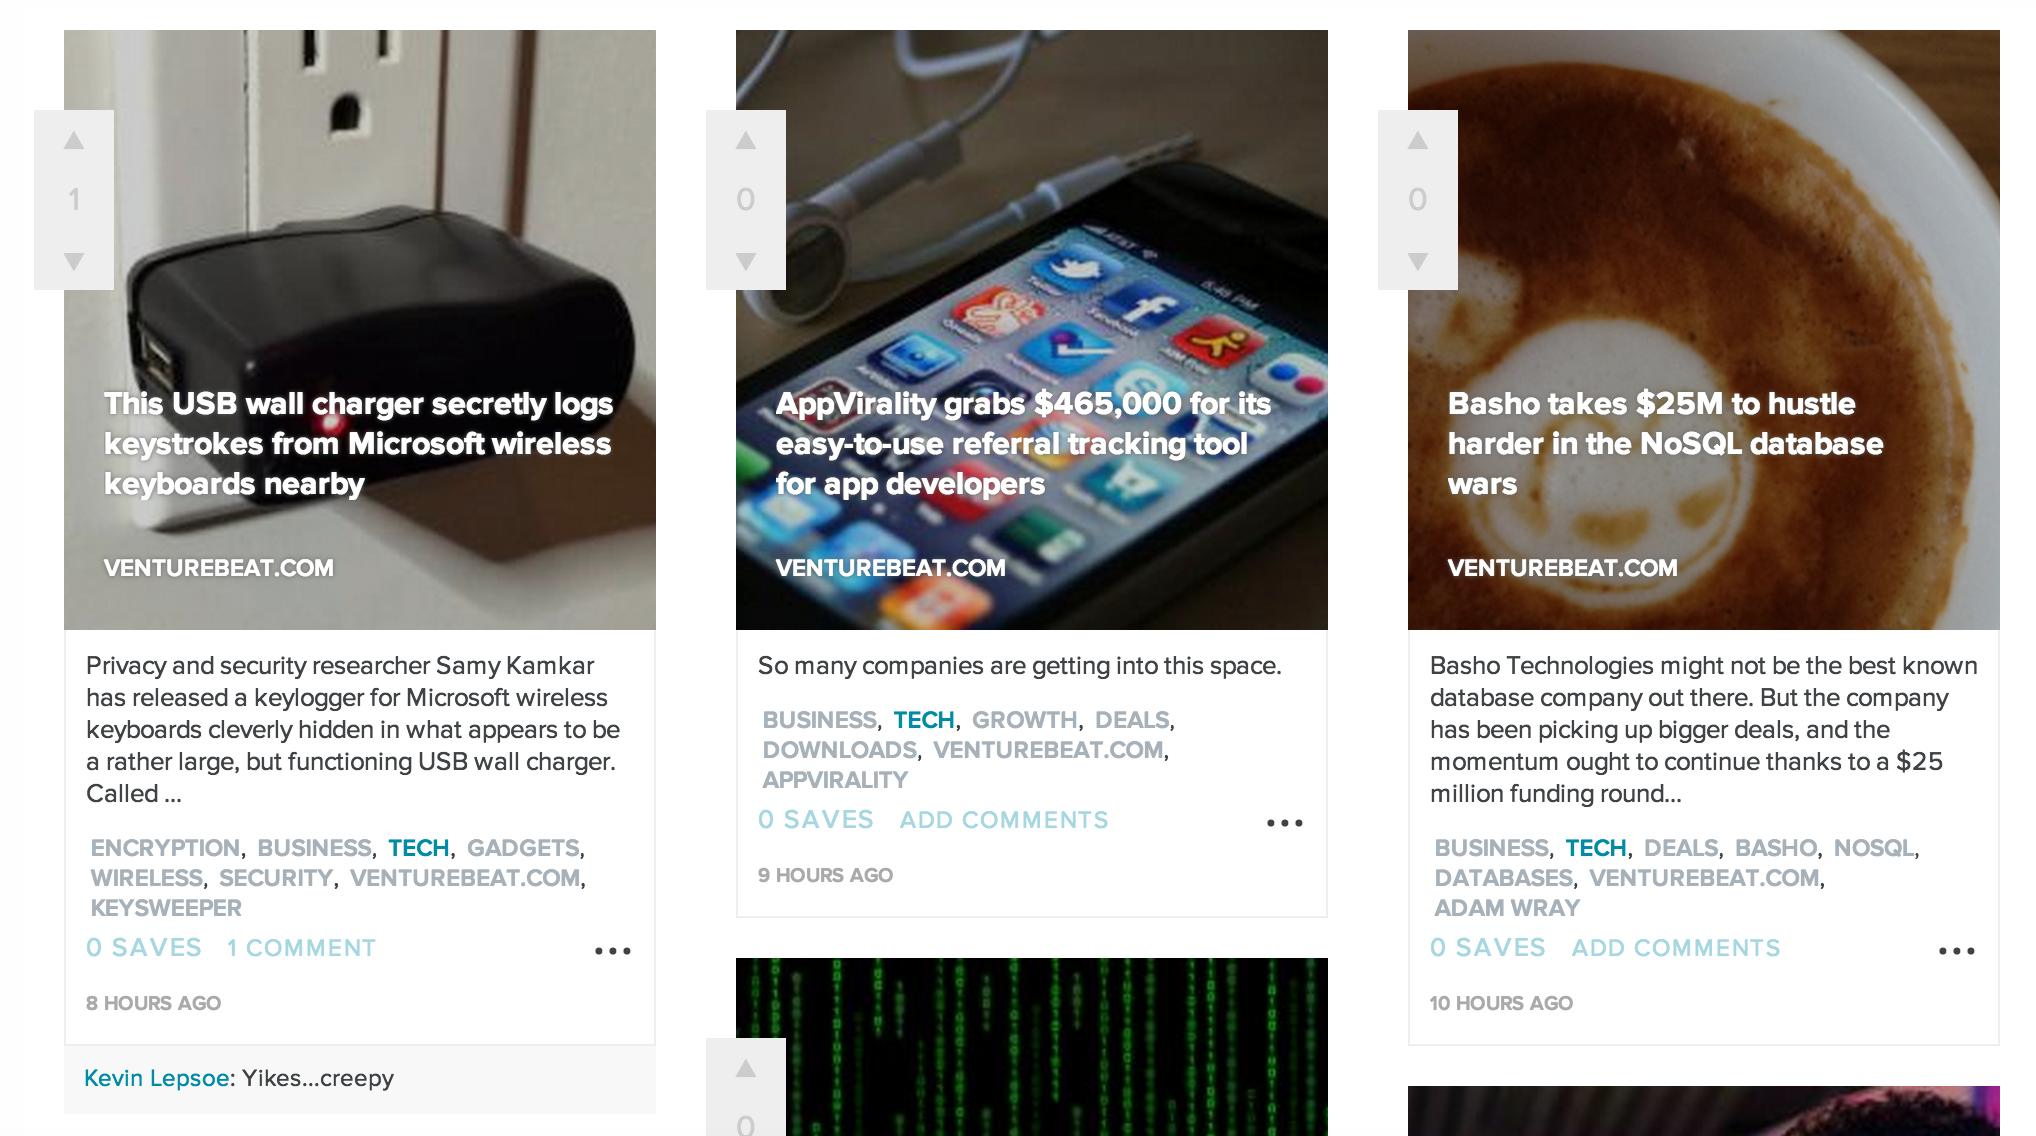Upvote the green matrix code article
The width and height of the screenshot is (2036, 1136).
746,1069
